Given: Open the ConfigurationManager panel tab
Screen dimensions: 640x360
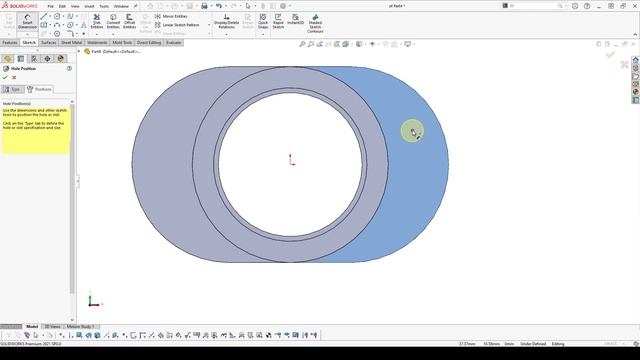Looking at the screenshot, I should click(34, 59).
